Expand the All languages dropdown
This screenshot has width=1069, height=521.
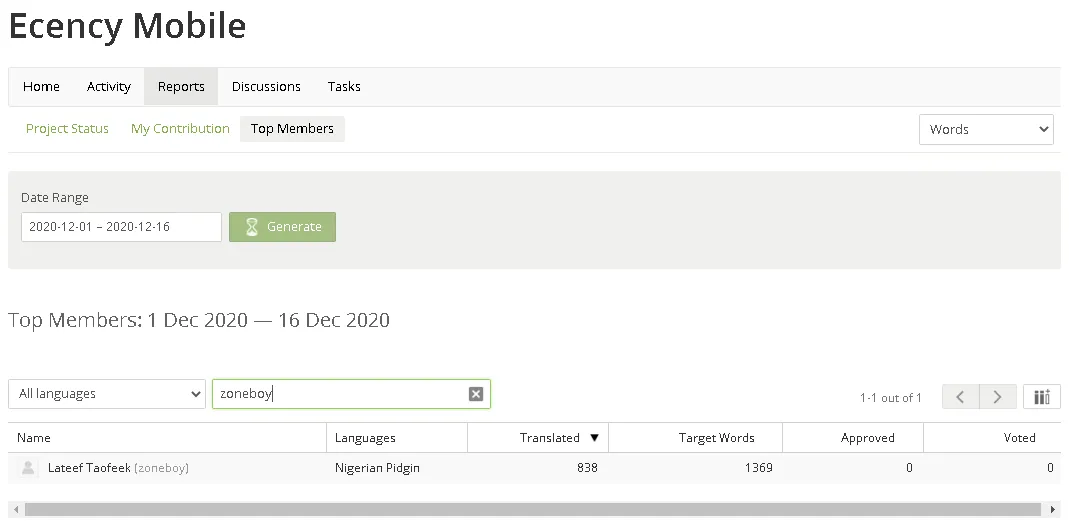tap(107, 394)
